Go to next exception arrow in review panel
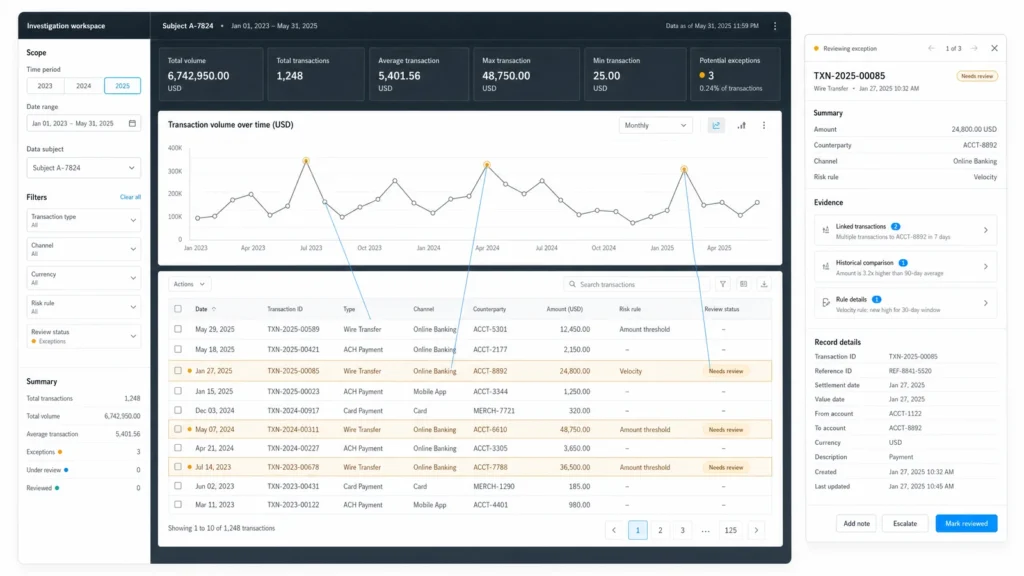Screen dimensions: 1024x576 974,48
